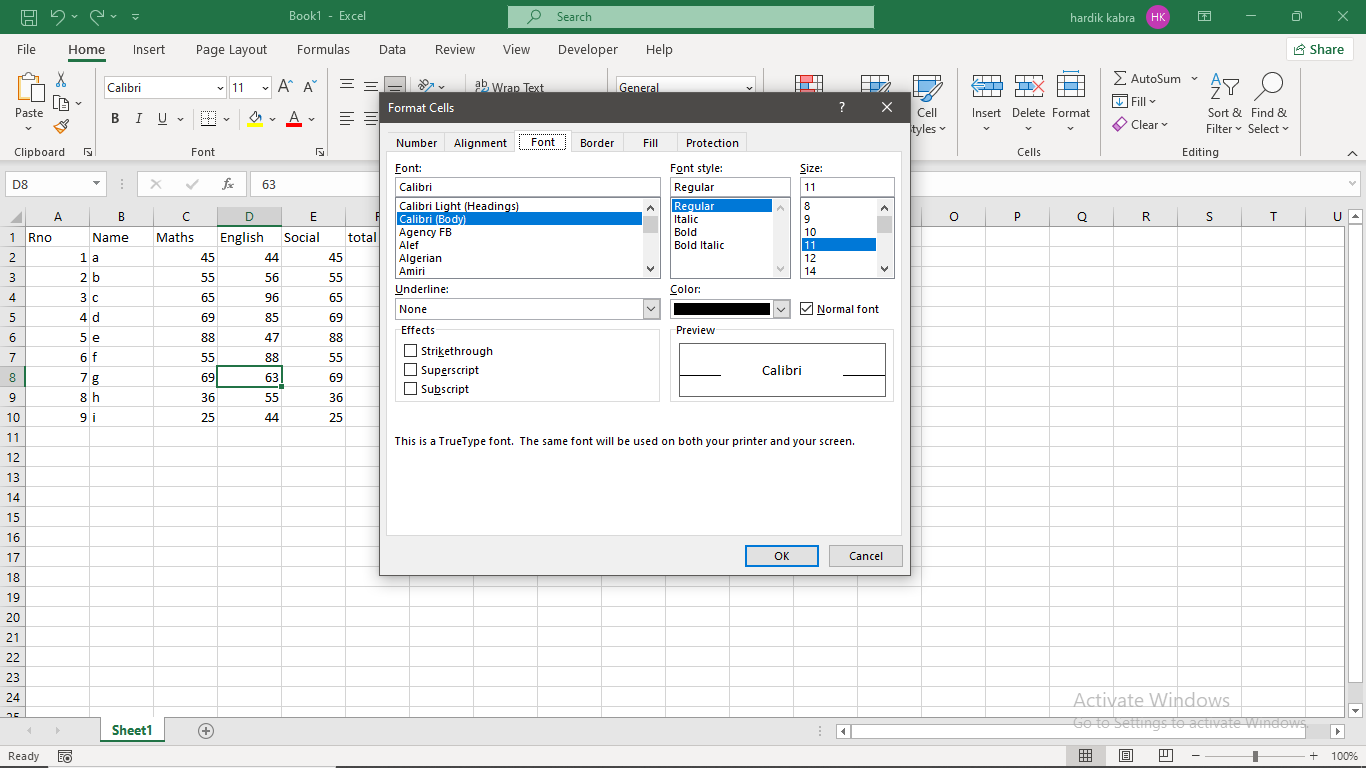Enable the Strikethrough checkbox
Image resolution: width=1366 pixels, height=768 pixels.
(411, 351)
